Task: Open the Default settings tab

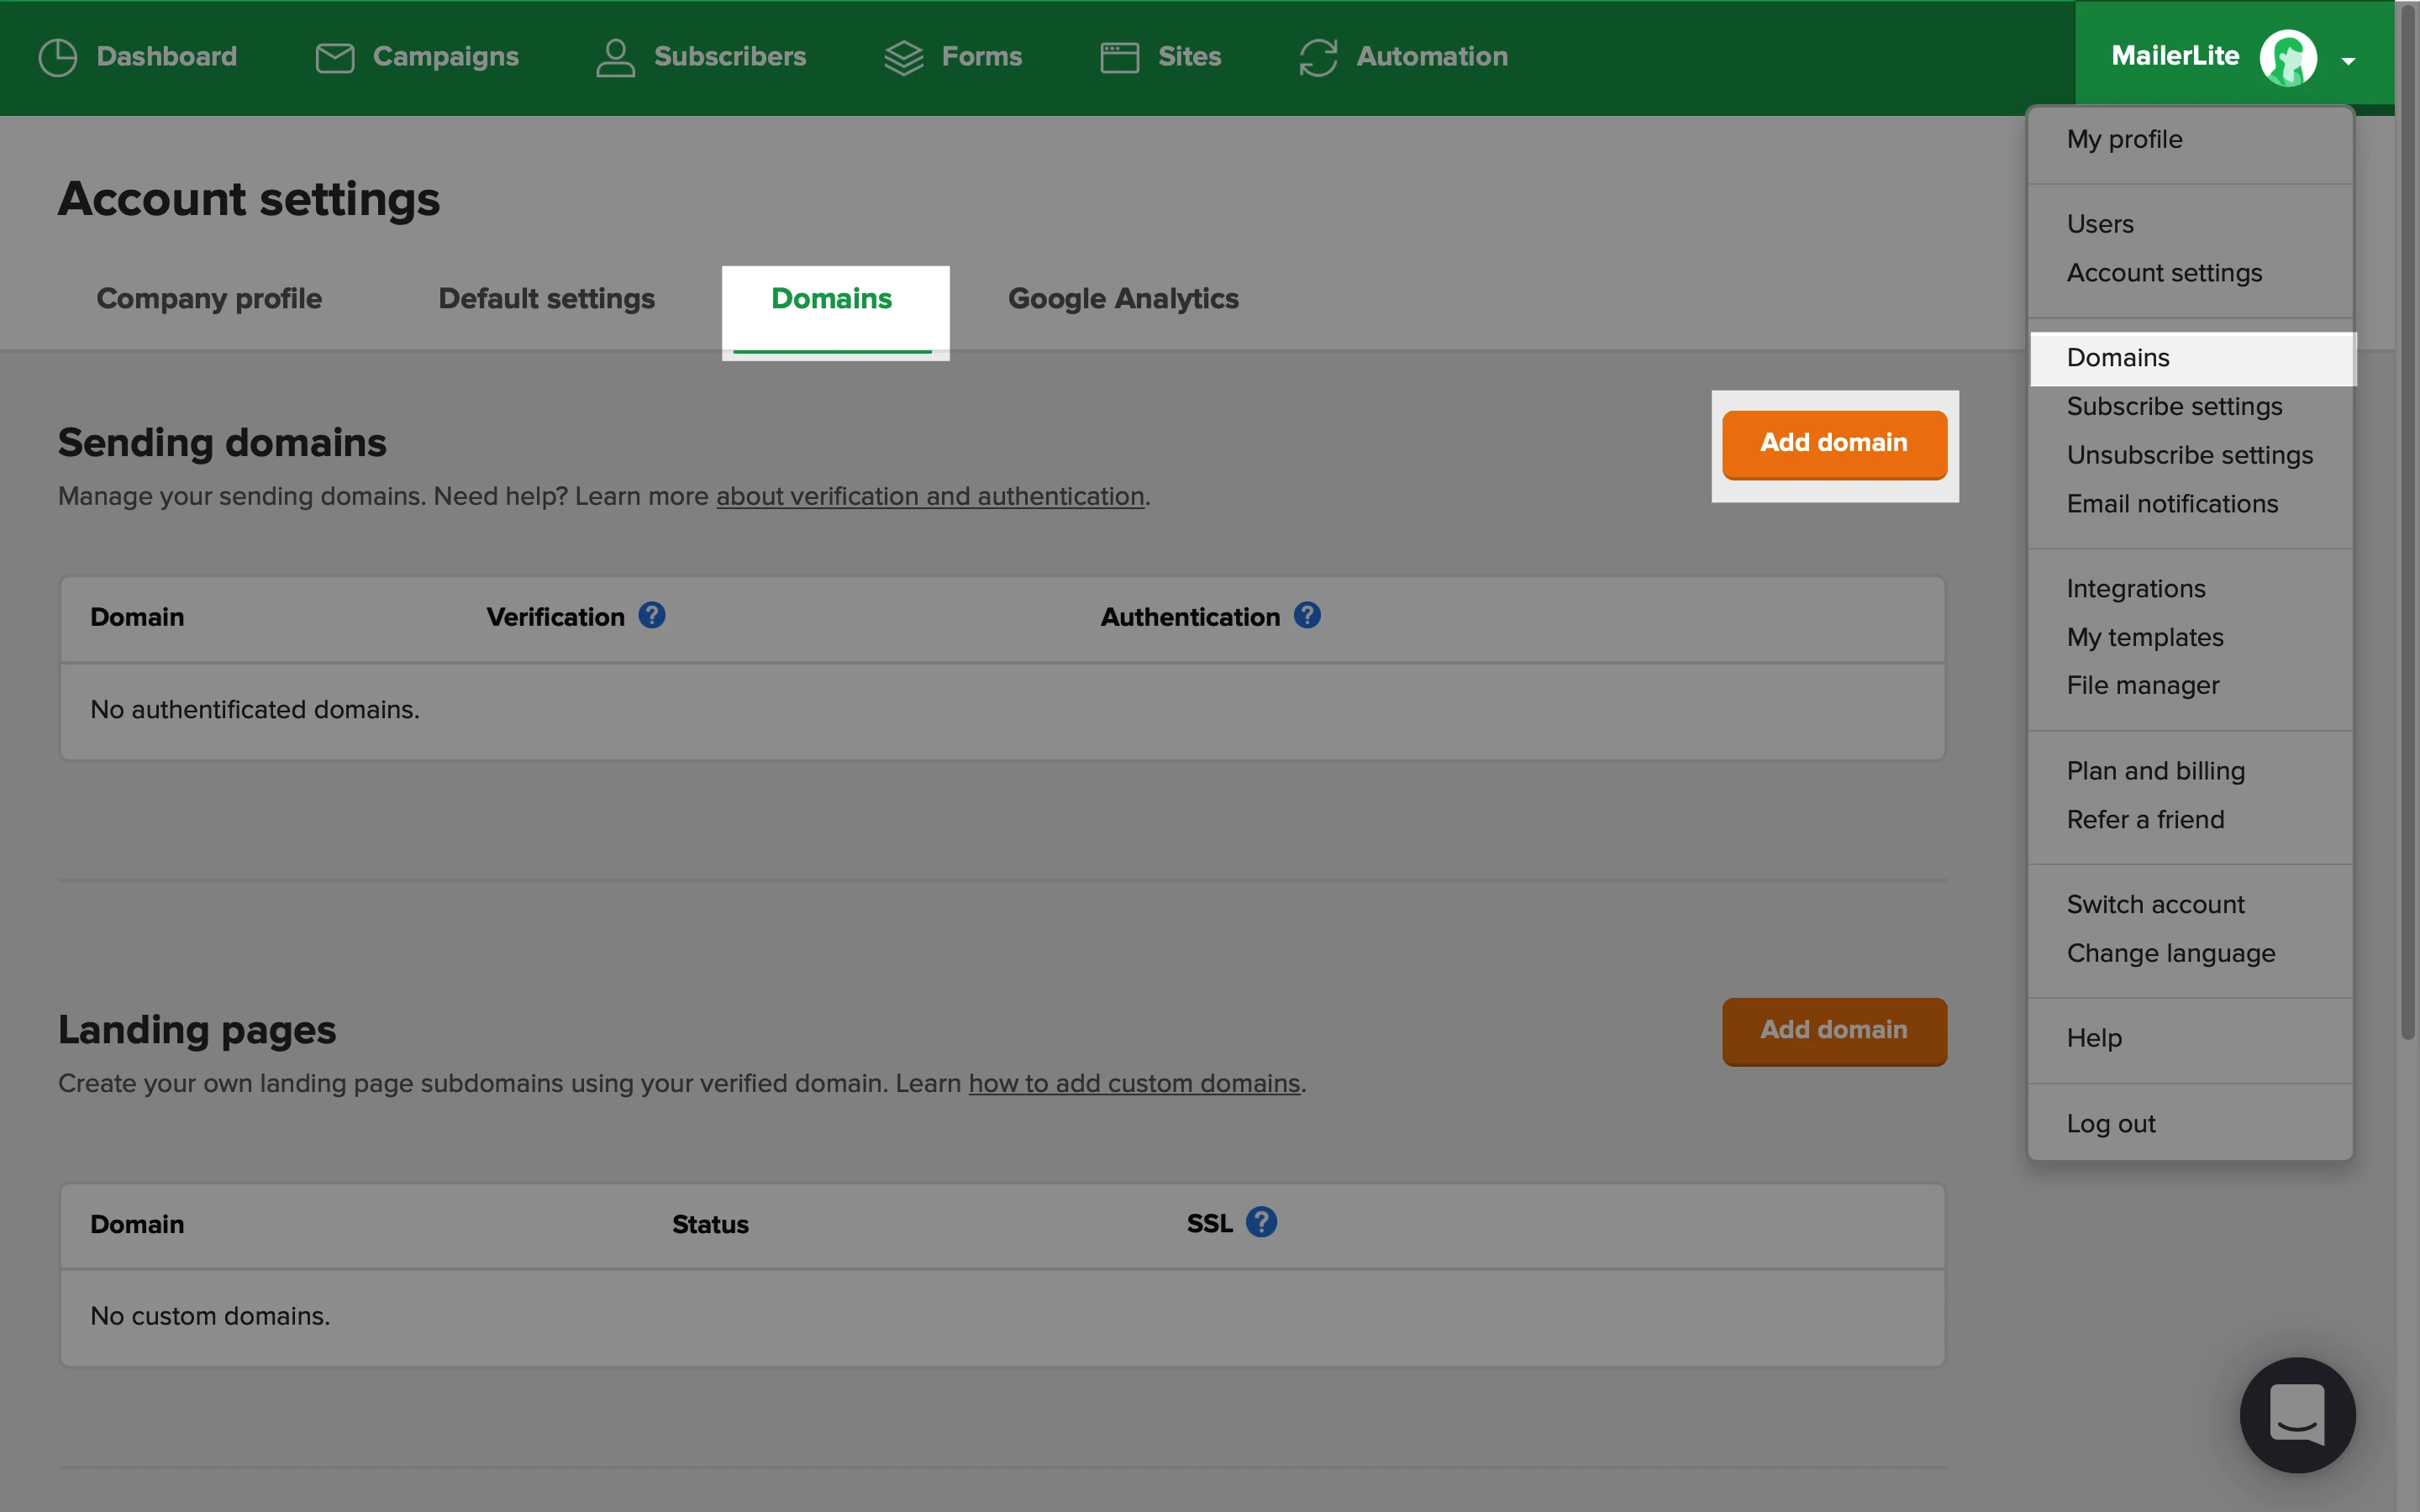Action: (546, 298)
